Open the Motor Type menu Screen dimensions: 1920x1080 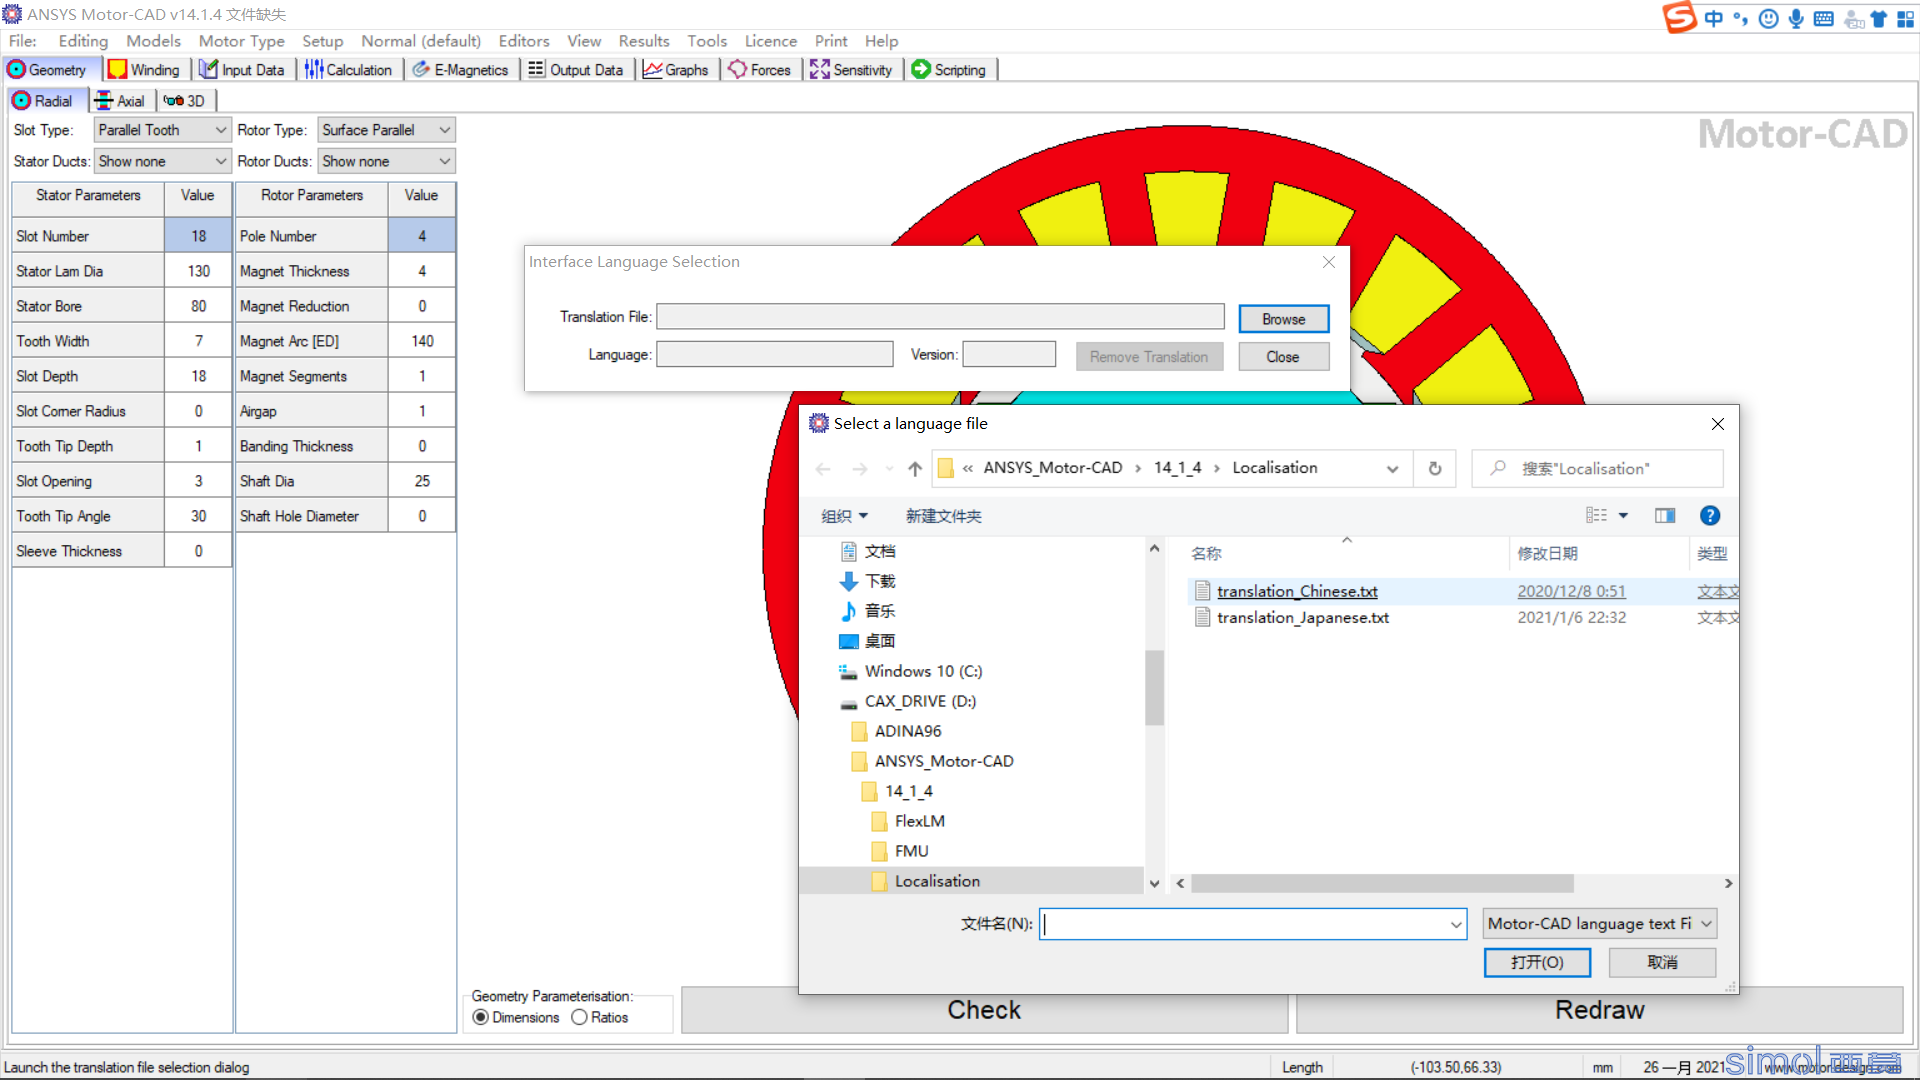point(241,41)
